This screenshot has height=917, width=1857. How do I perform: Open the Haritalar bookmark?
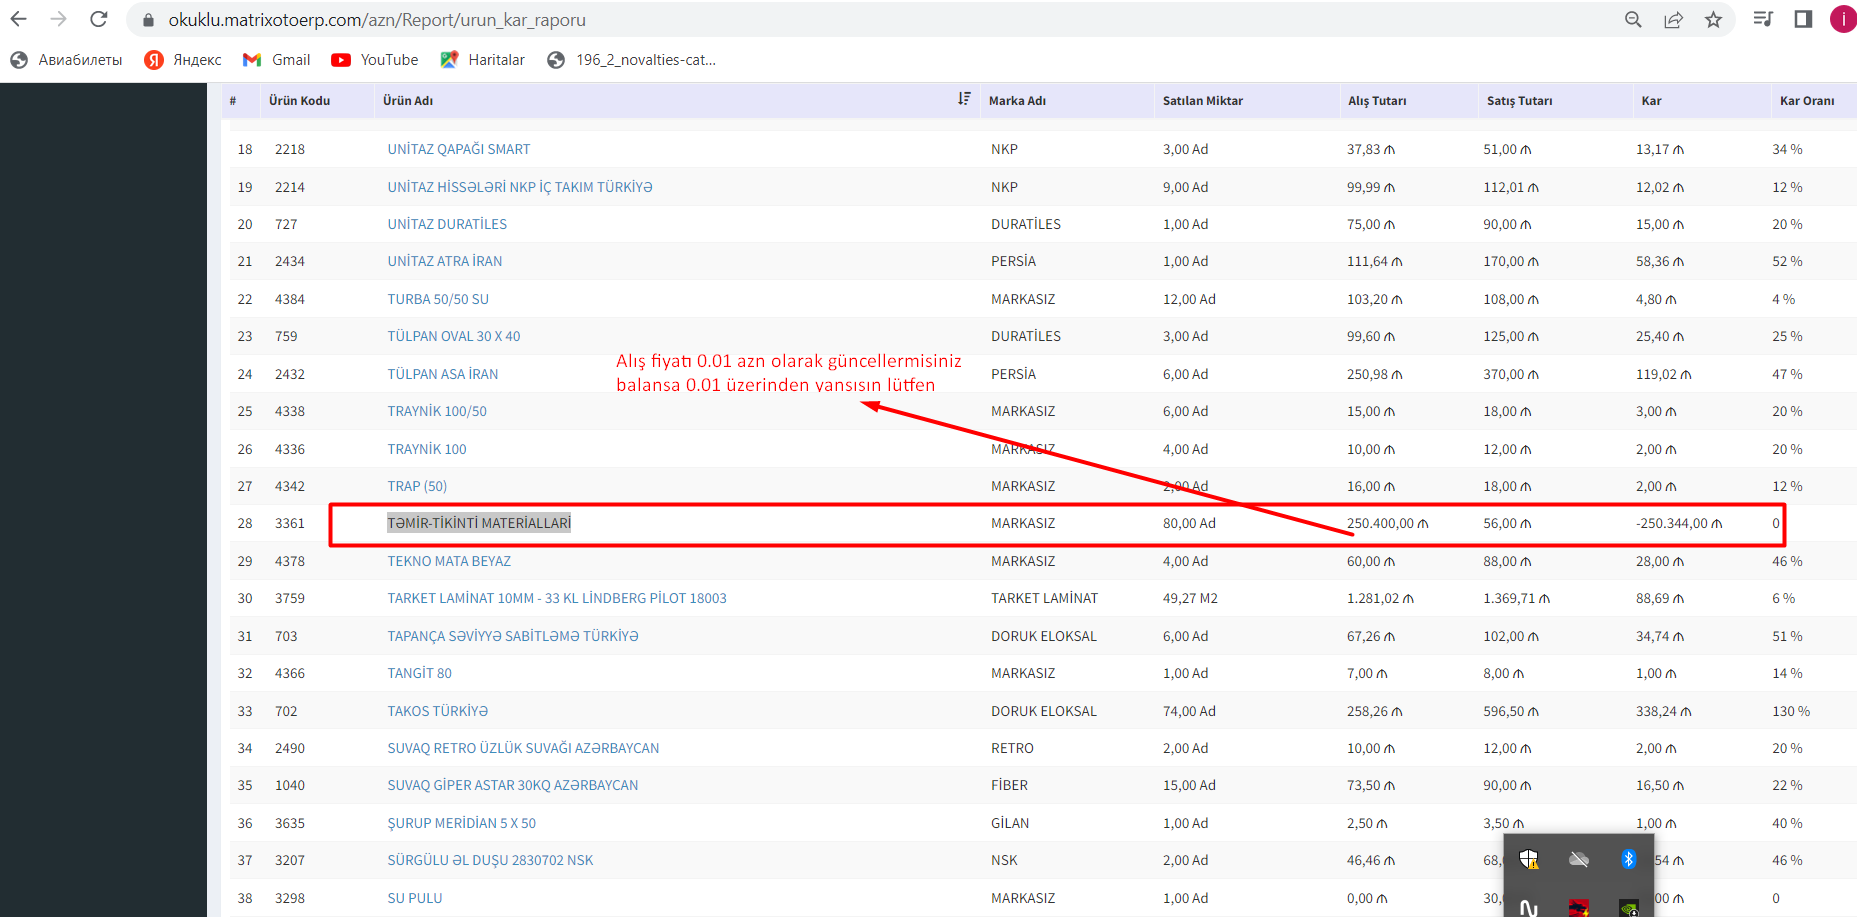[x=482, y=60]
